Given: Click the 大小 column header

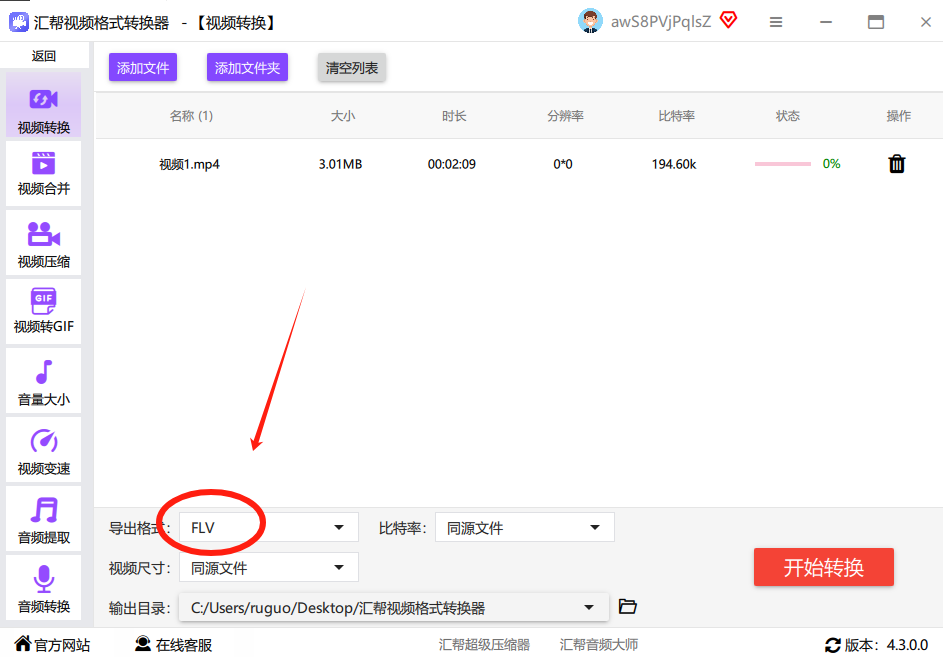Looking at the screenshot, I should [343, 116].
